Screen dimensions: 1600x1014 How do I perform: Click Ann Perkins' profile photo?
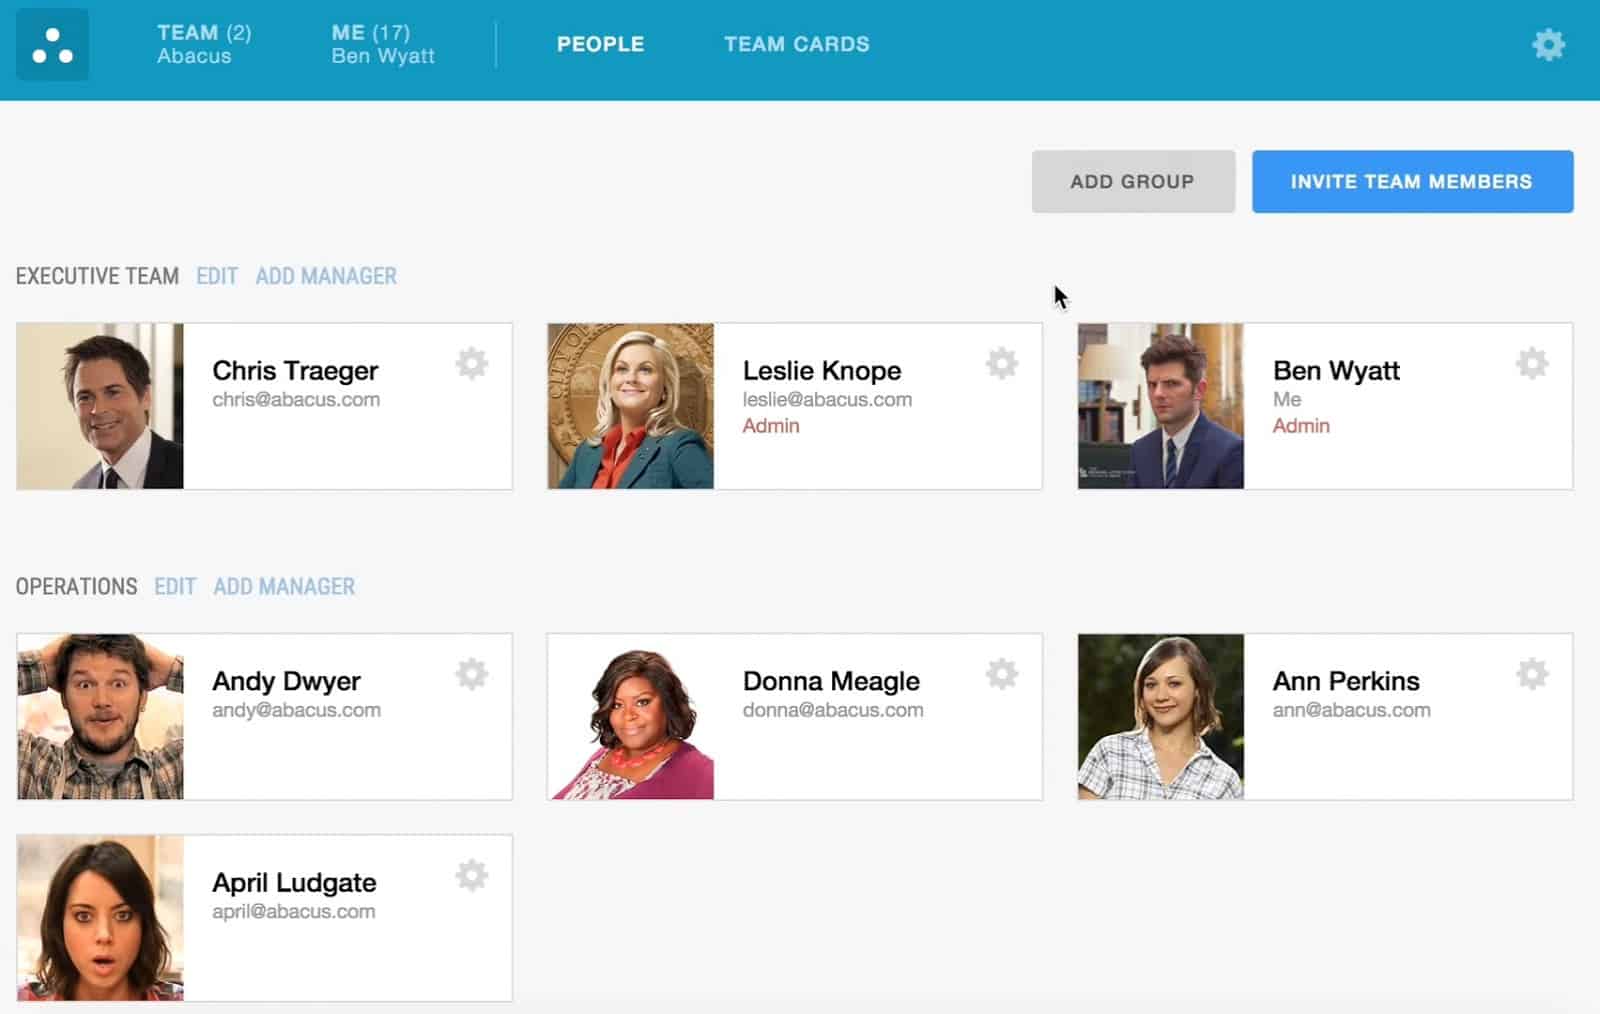pyautogui.click(x=1161, y=716)
